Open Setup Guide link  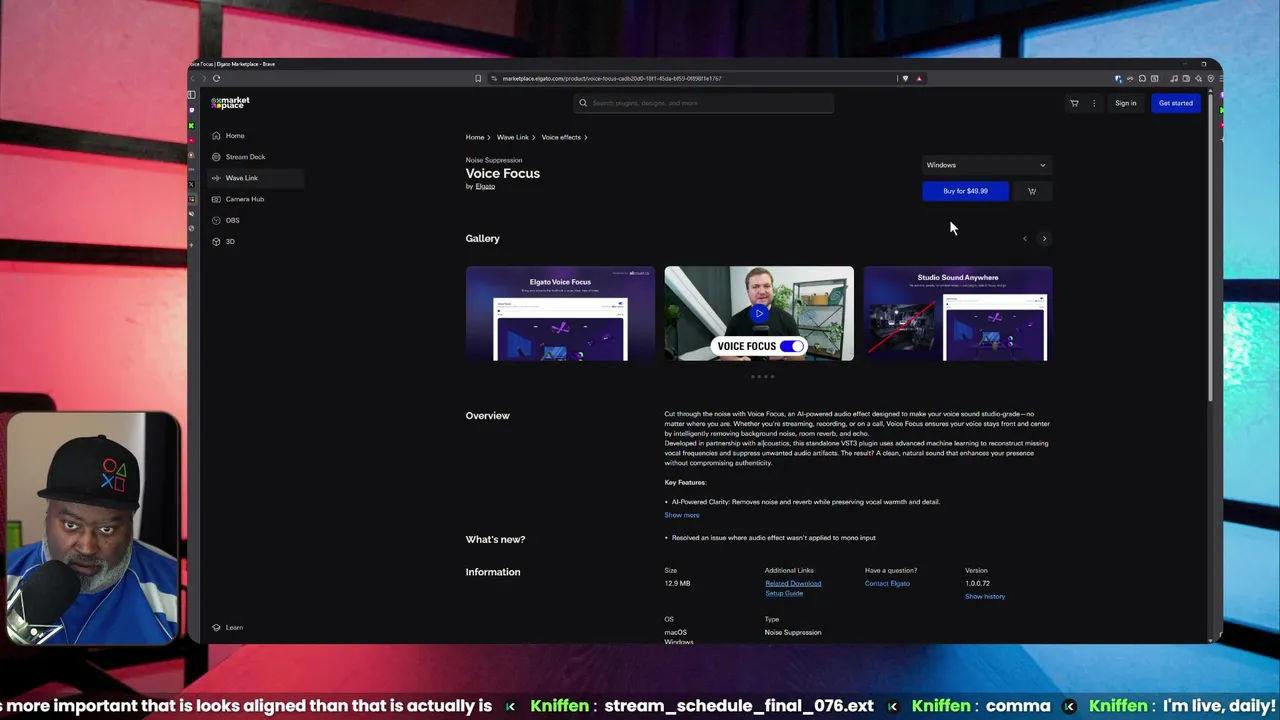[x=784, y=593]
